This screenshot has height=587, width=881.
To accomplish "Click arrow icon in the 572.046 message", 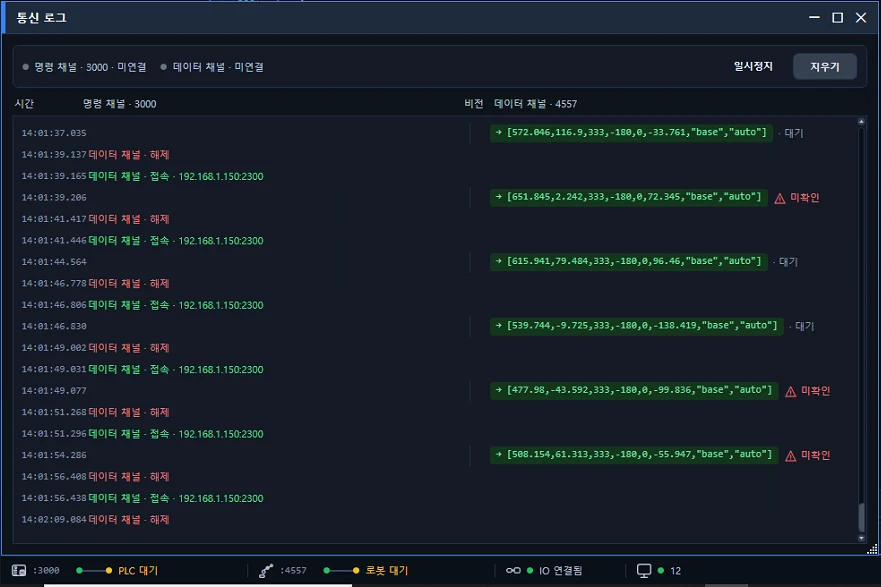I will pos(498,132).
